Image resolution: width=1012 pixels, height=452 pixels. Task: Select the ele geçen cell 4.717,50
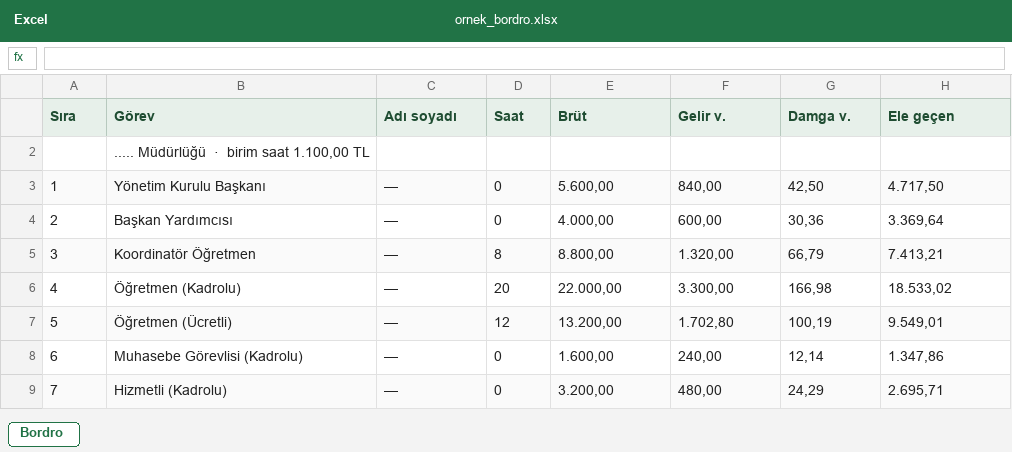[x=946, y=187]
